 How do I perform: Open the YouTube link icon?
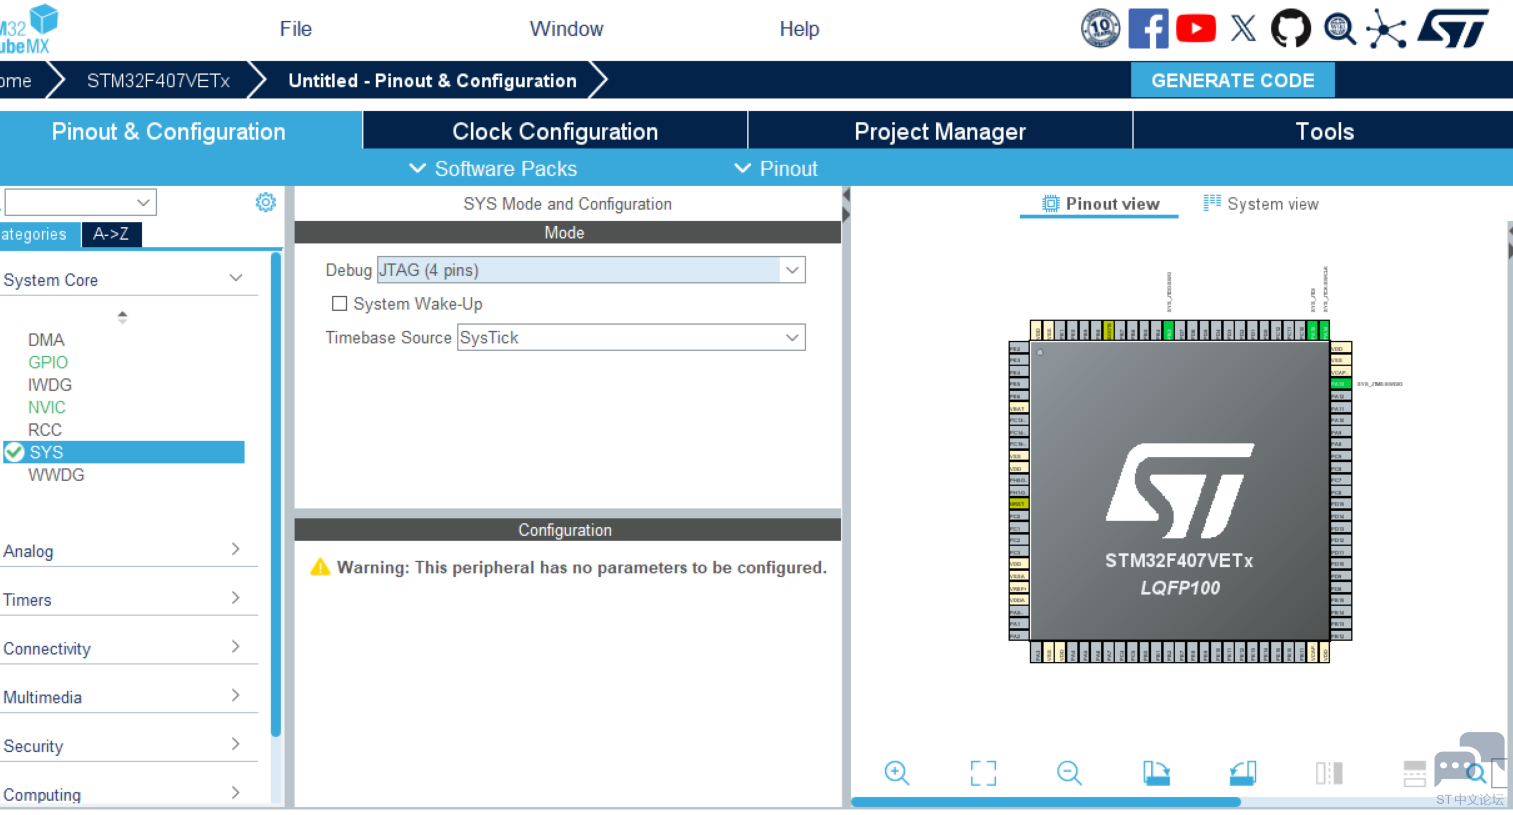(1196, 28)
